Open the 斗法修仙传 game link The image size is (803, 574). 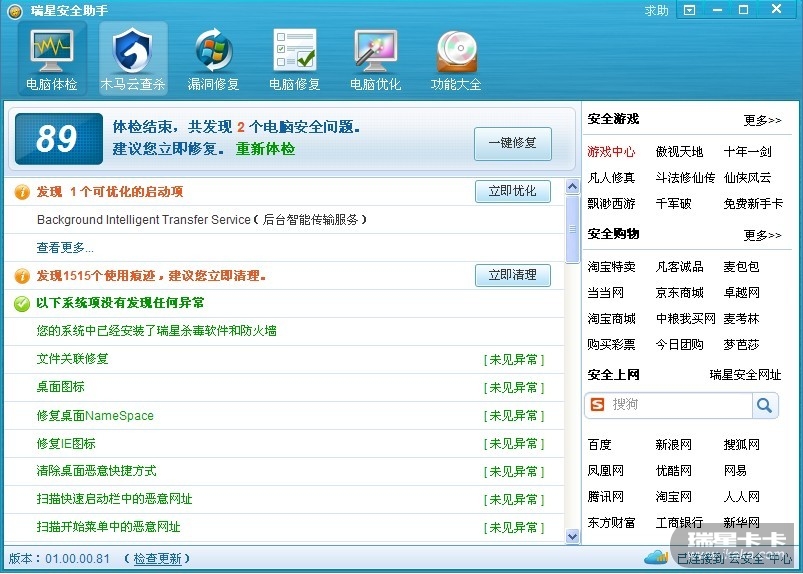(685, 178)
